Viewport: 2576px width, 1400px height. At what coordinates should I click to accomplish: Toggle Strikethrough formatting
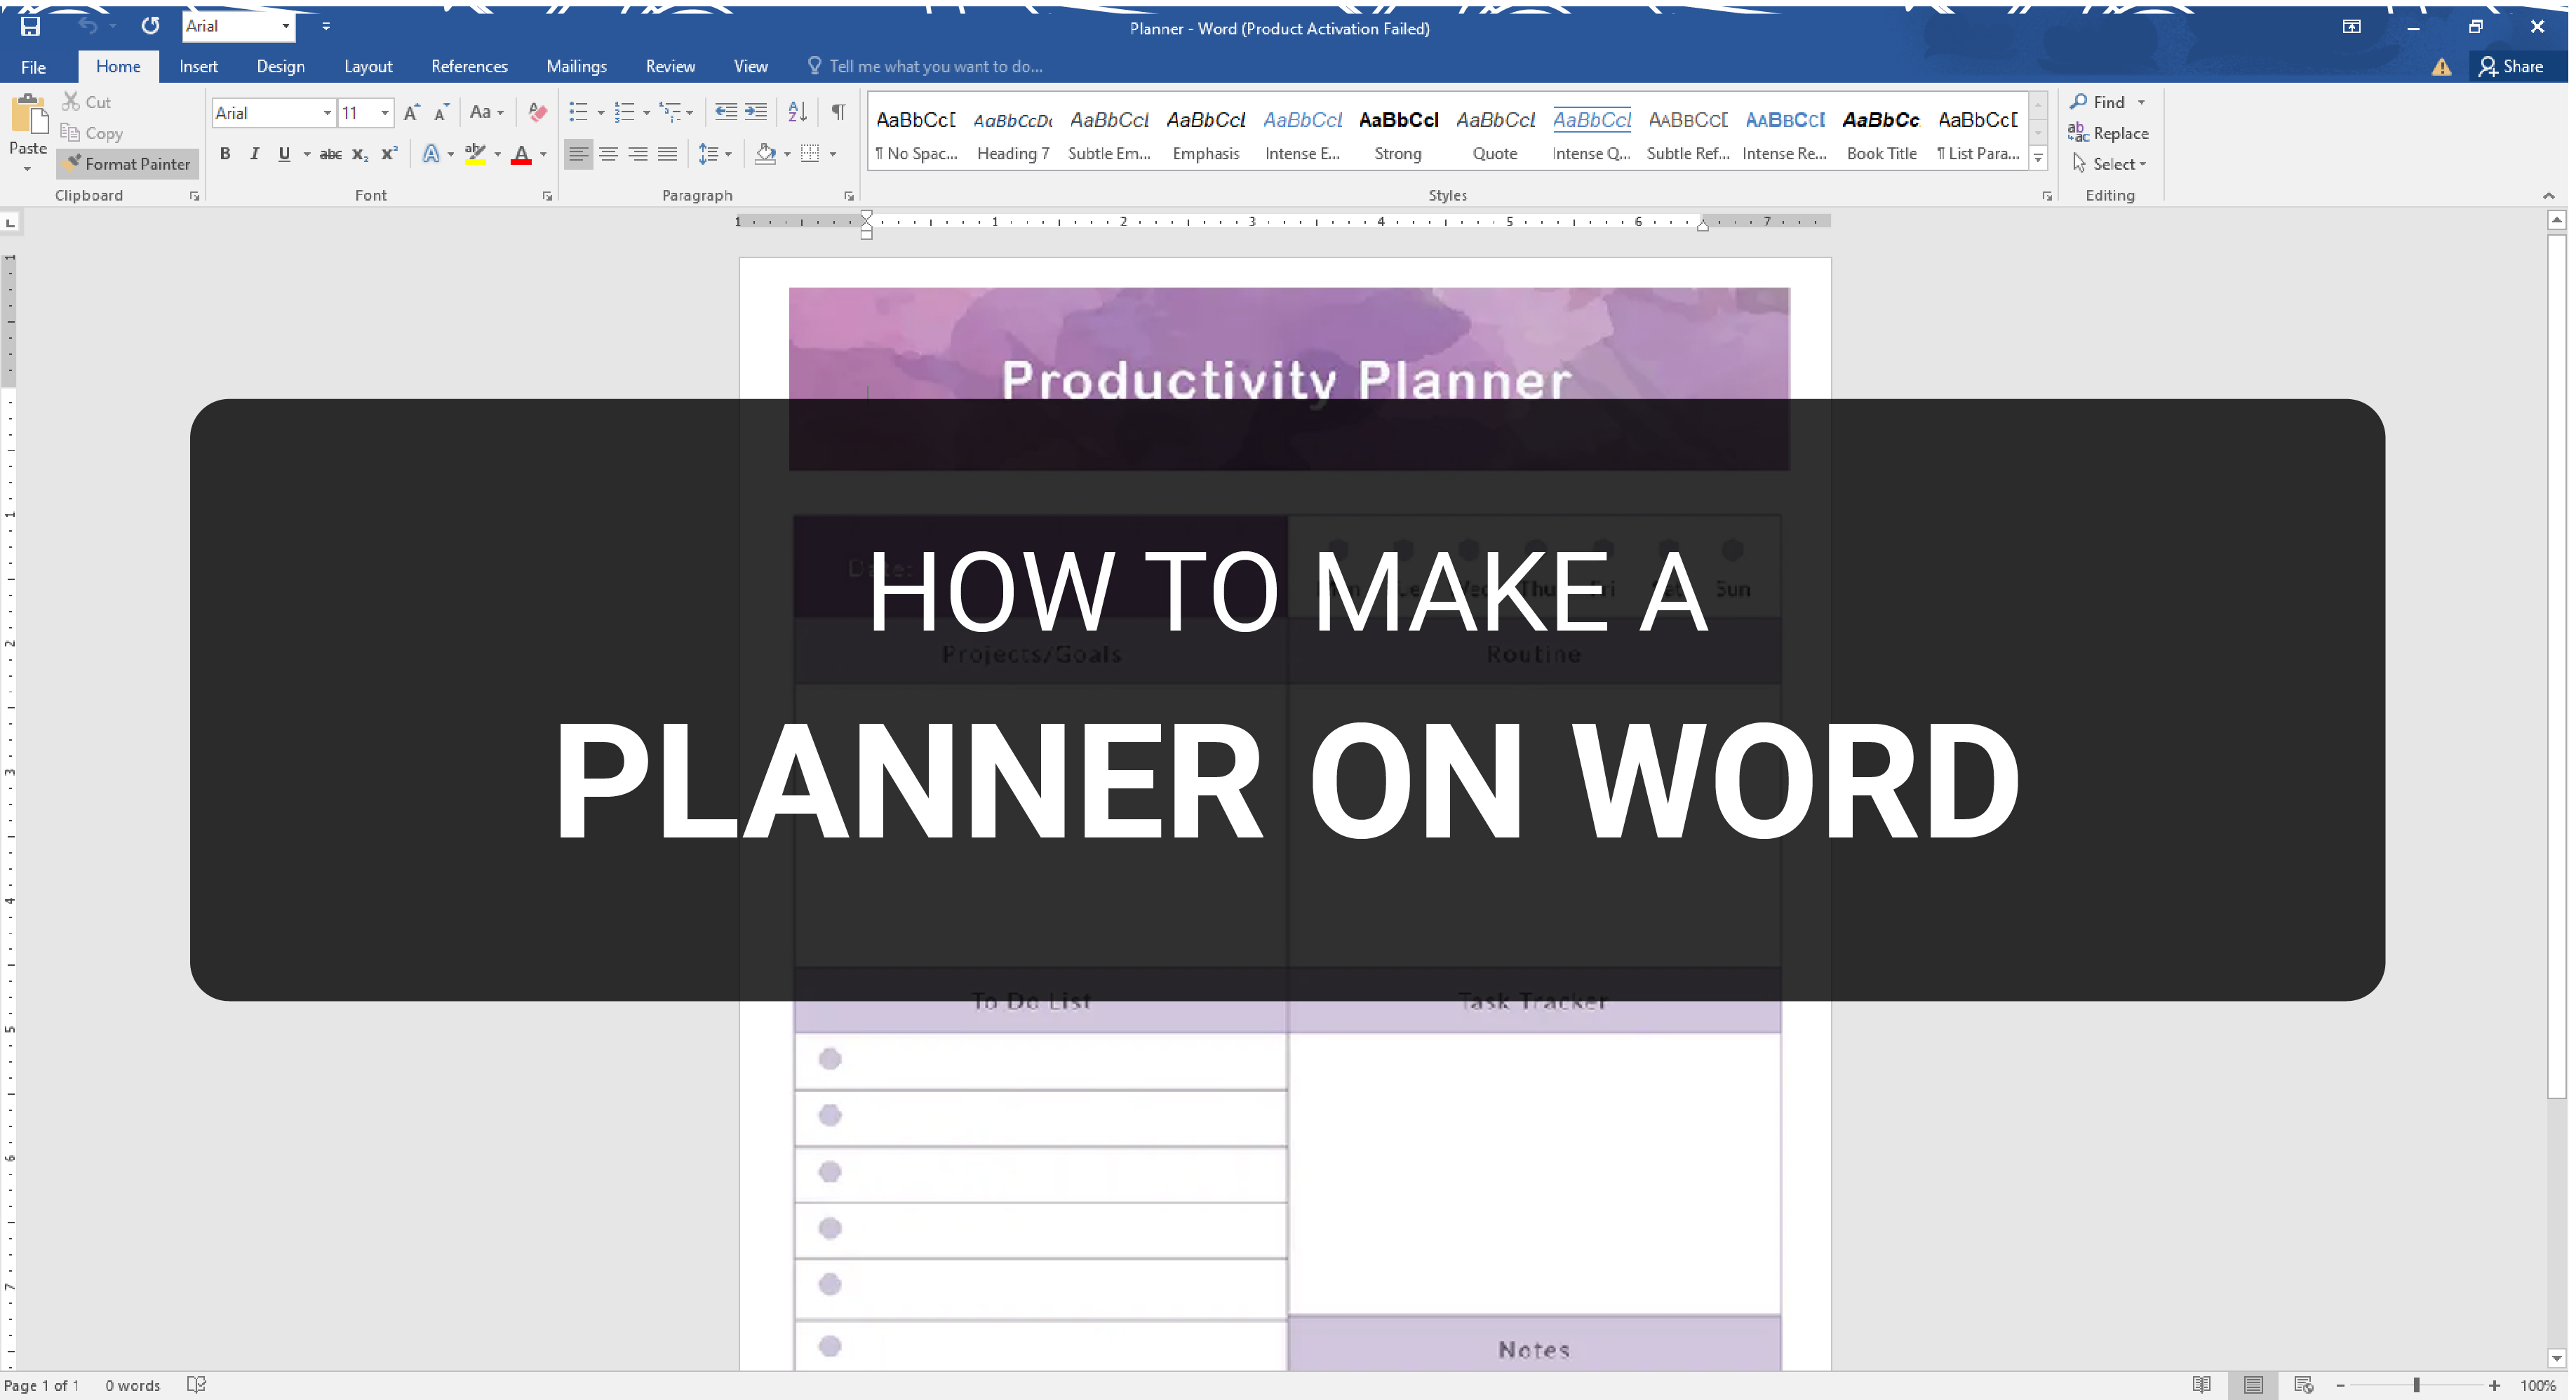pos(330,154)
